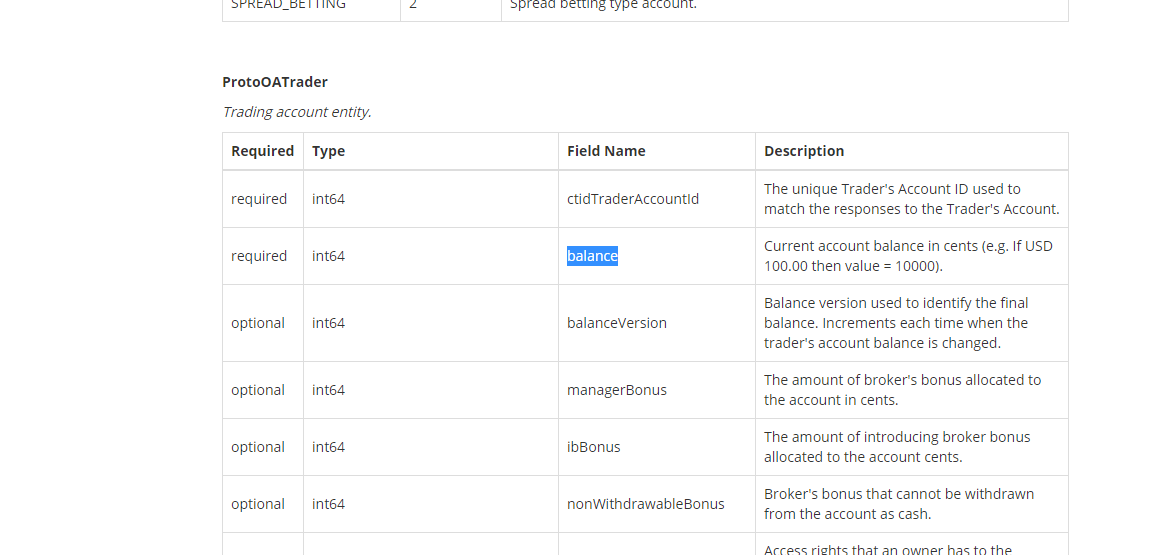Select the nonWithdrawableBonus field name
The image size is (1151, 555).
pos(645,504)
